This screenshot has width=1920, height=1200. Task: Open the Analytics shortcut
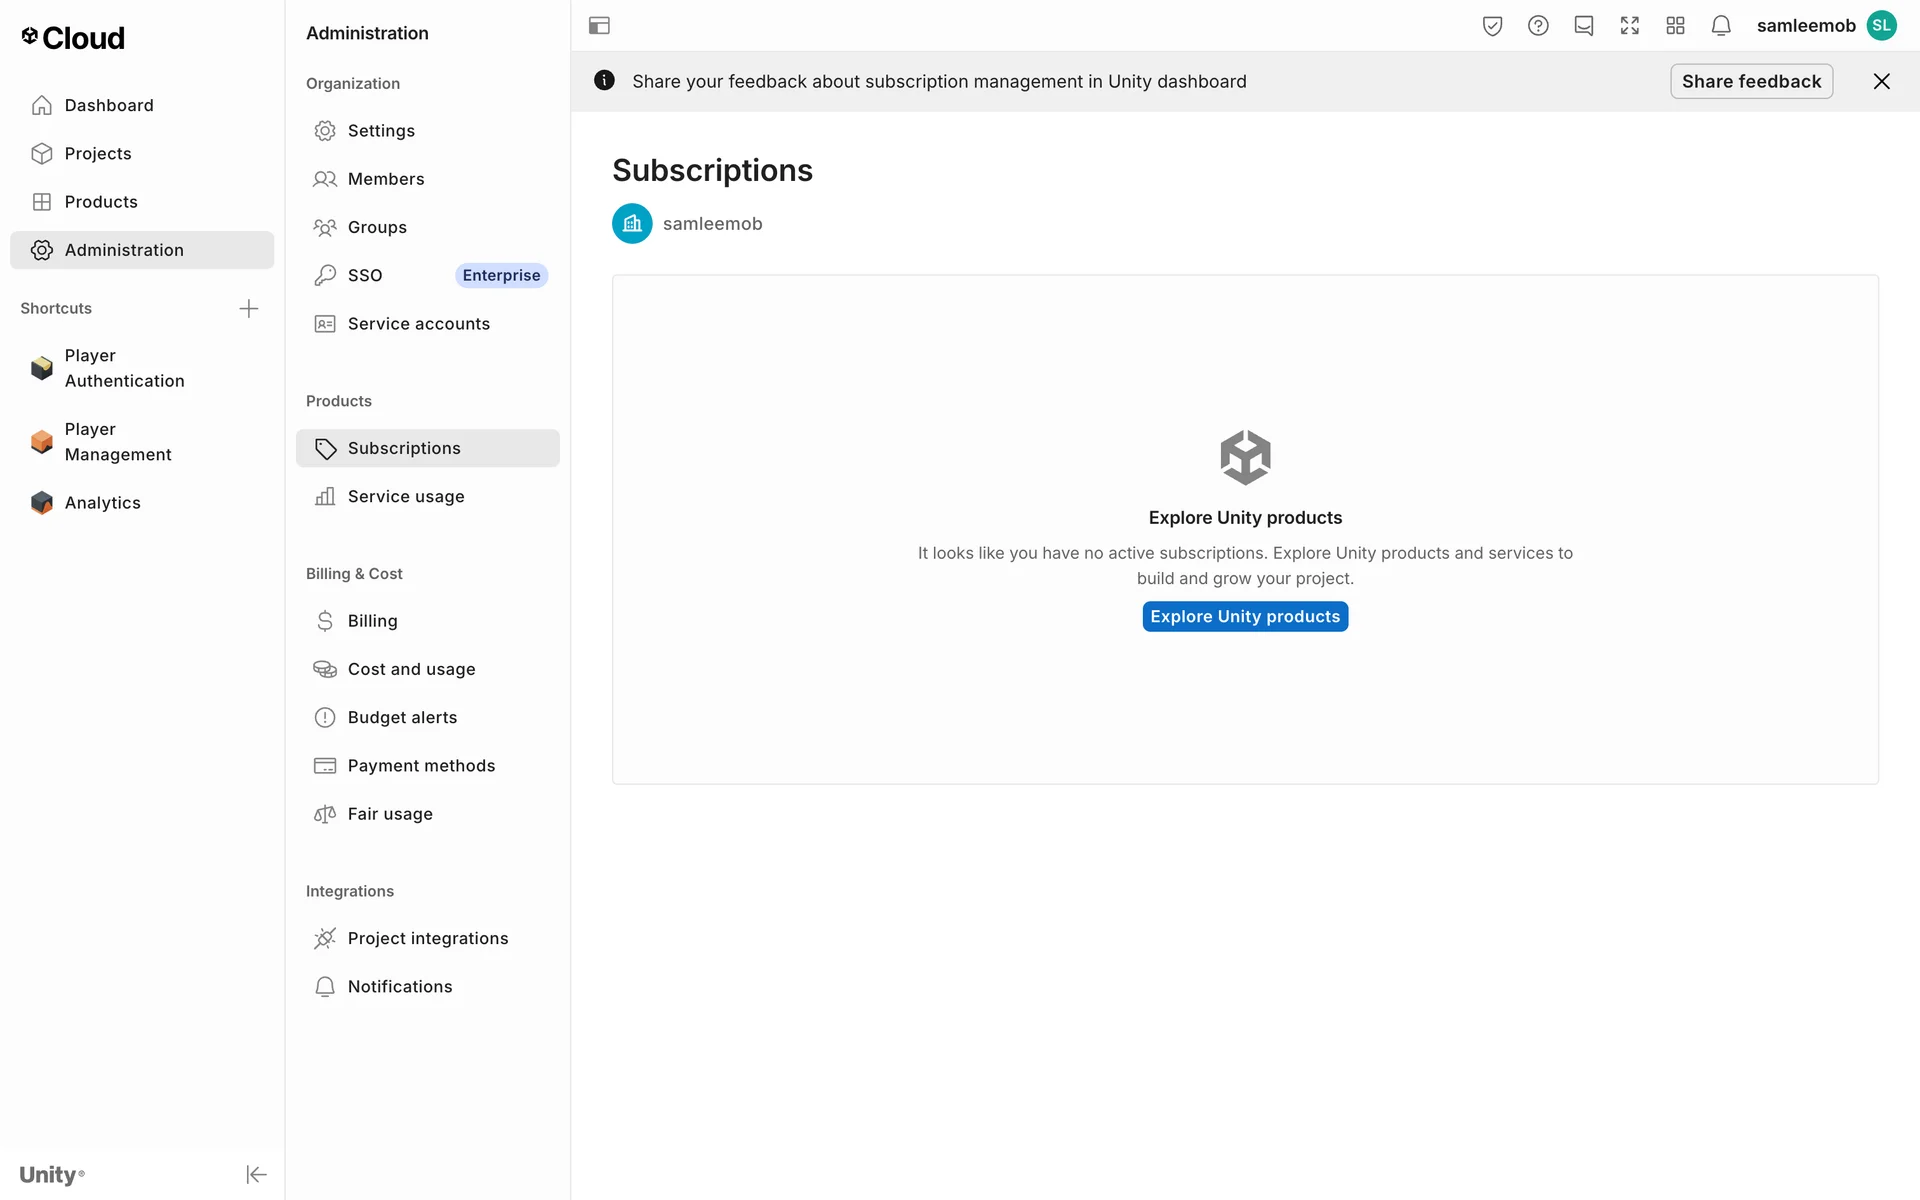click(102, 503)
